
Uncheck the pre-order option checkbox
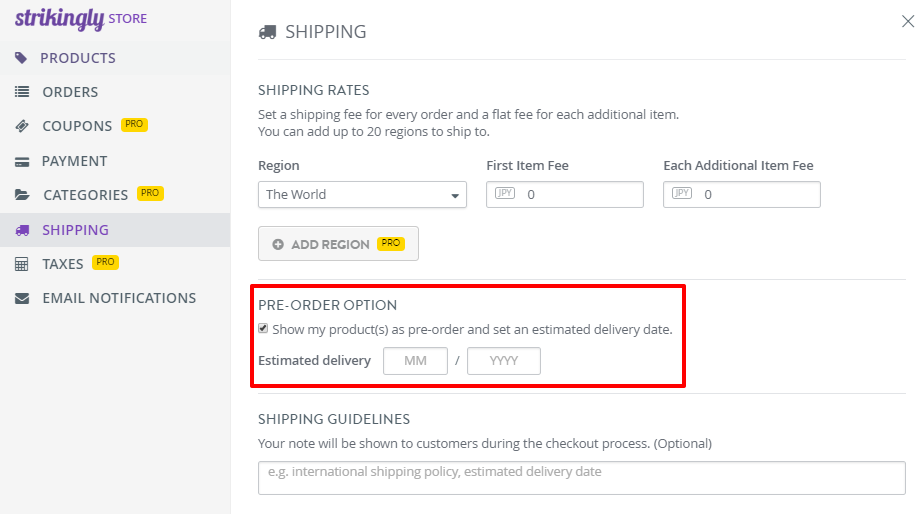[263, 329]
